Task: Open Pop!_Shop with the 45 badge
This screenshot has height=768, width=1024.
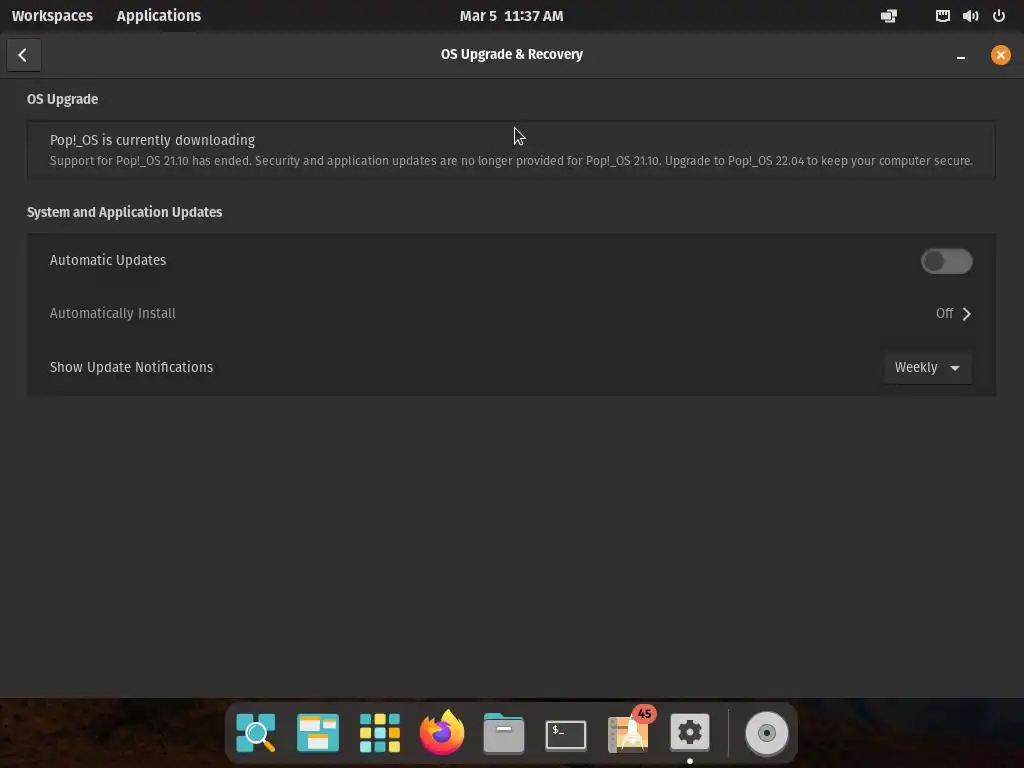Action: (629, 731)
